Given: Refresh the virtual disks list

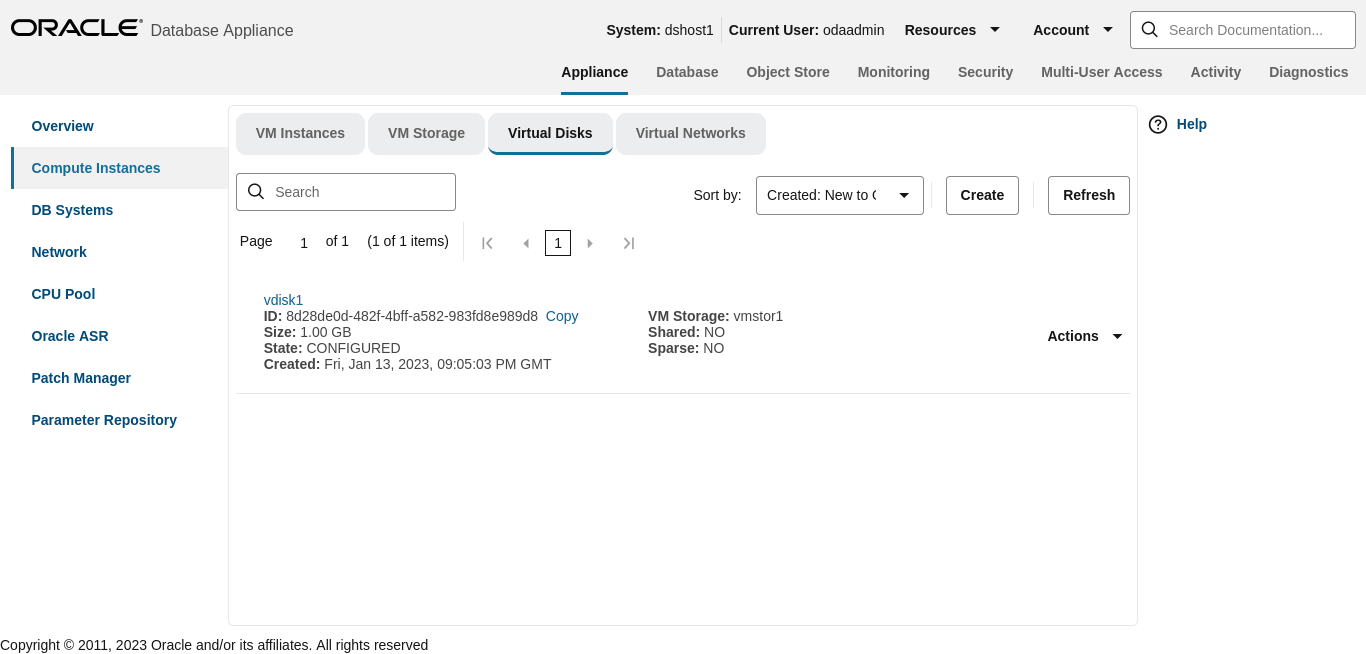Looking at the screenshot, I should (x=1088, y=195).
